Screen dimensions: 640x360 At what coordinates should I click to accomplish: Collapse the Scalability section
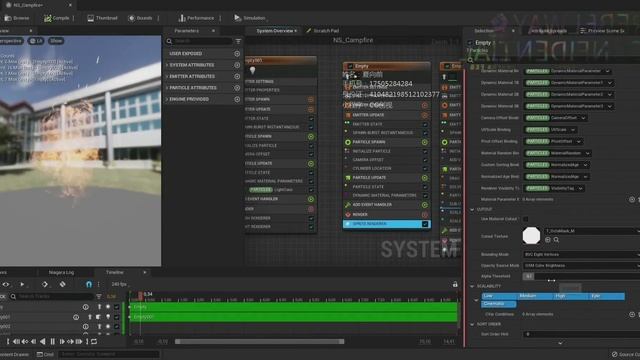click(x=472, y=287)
